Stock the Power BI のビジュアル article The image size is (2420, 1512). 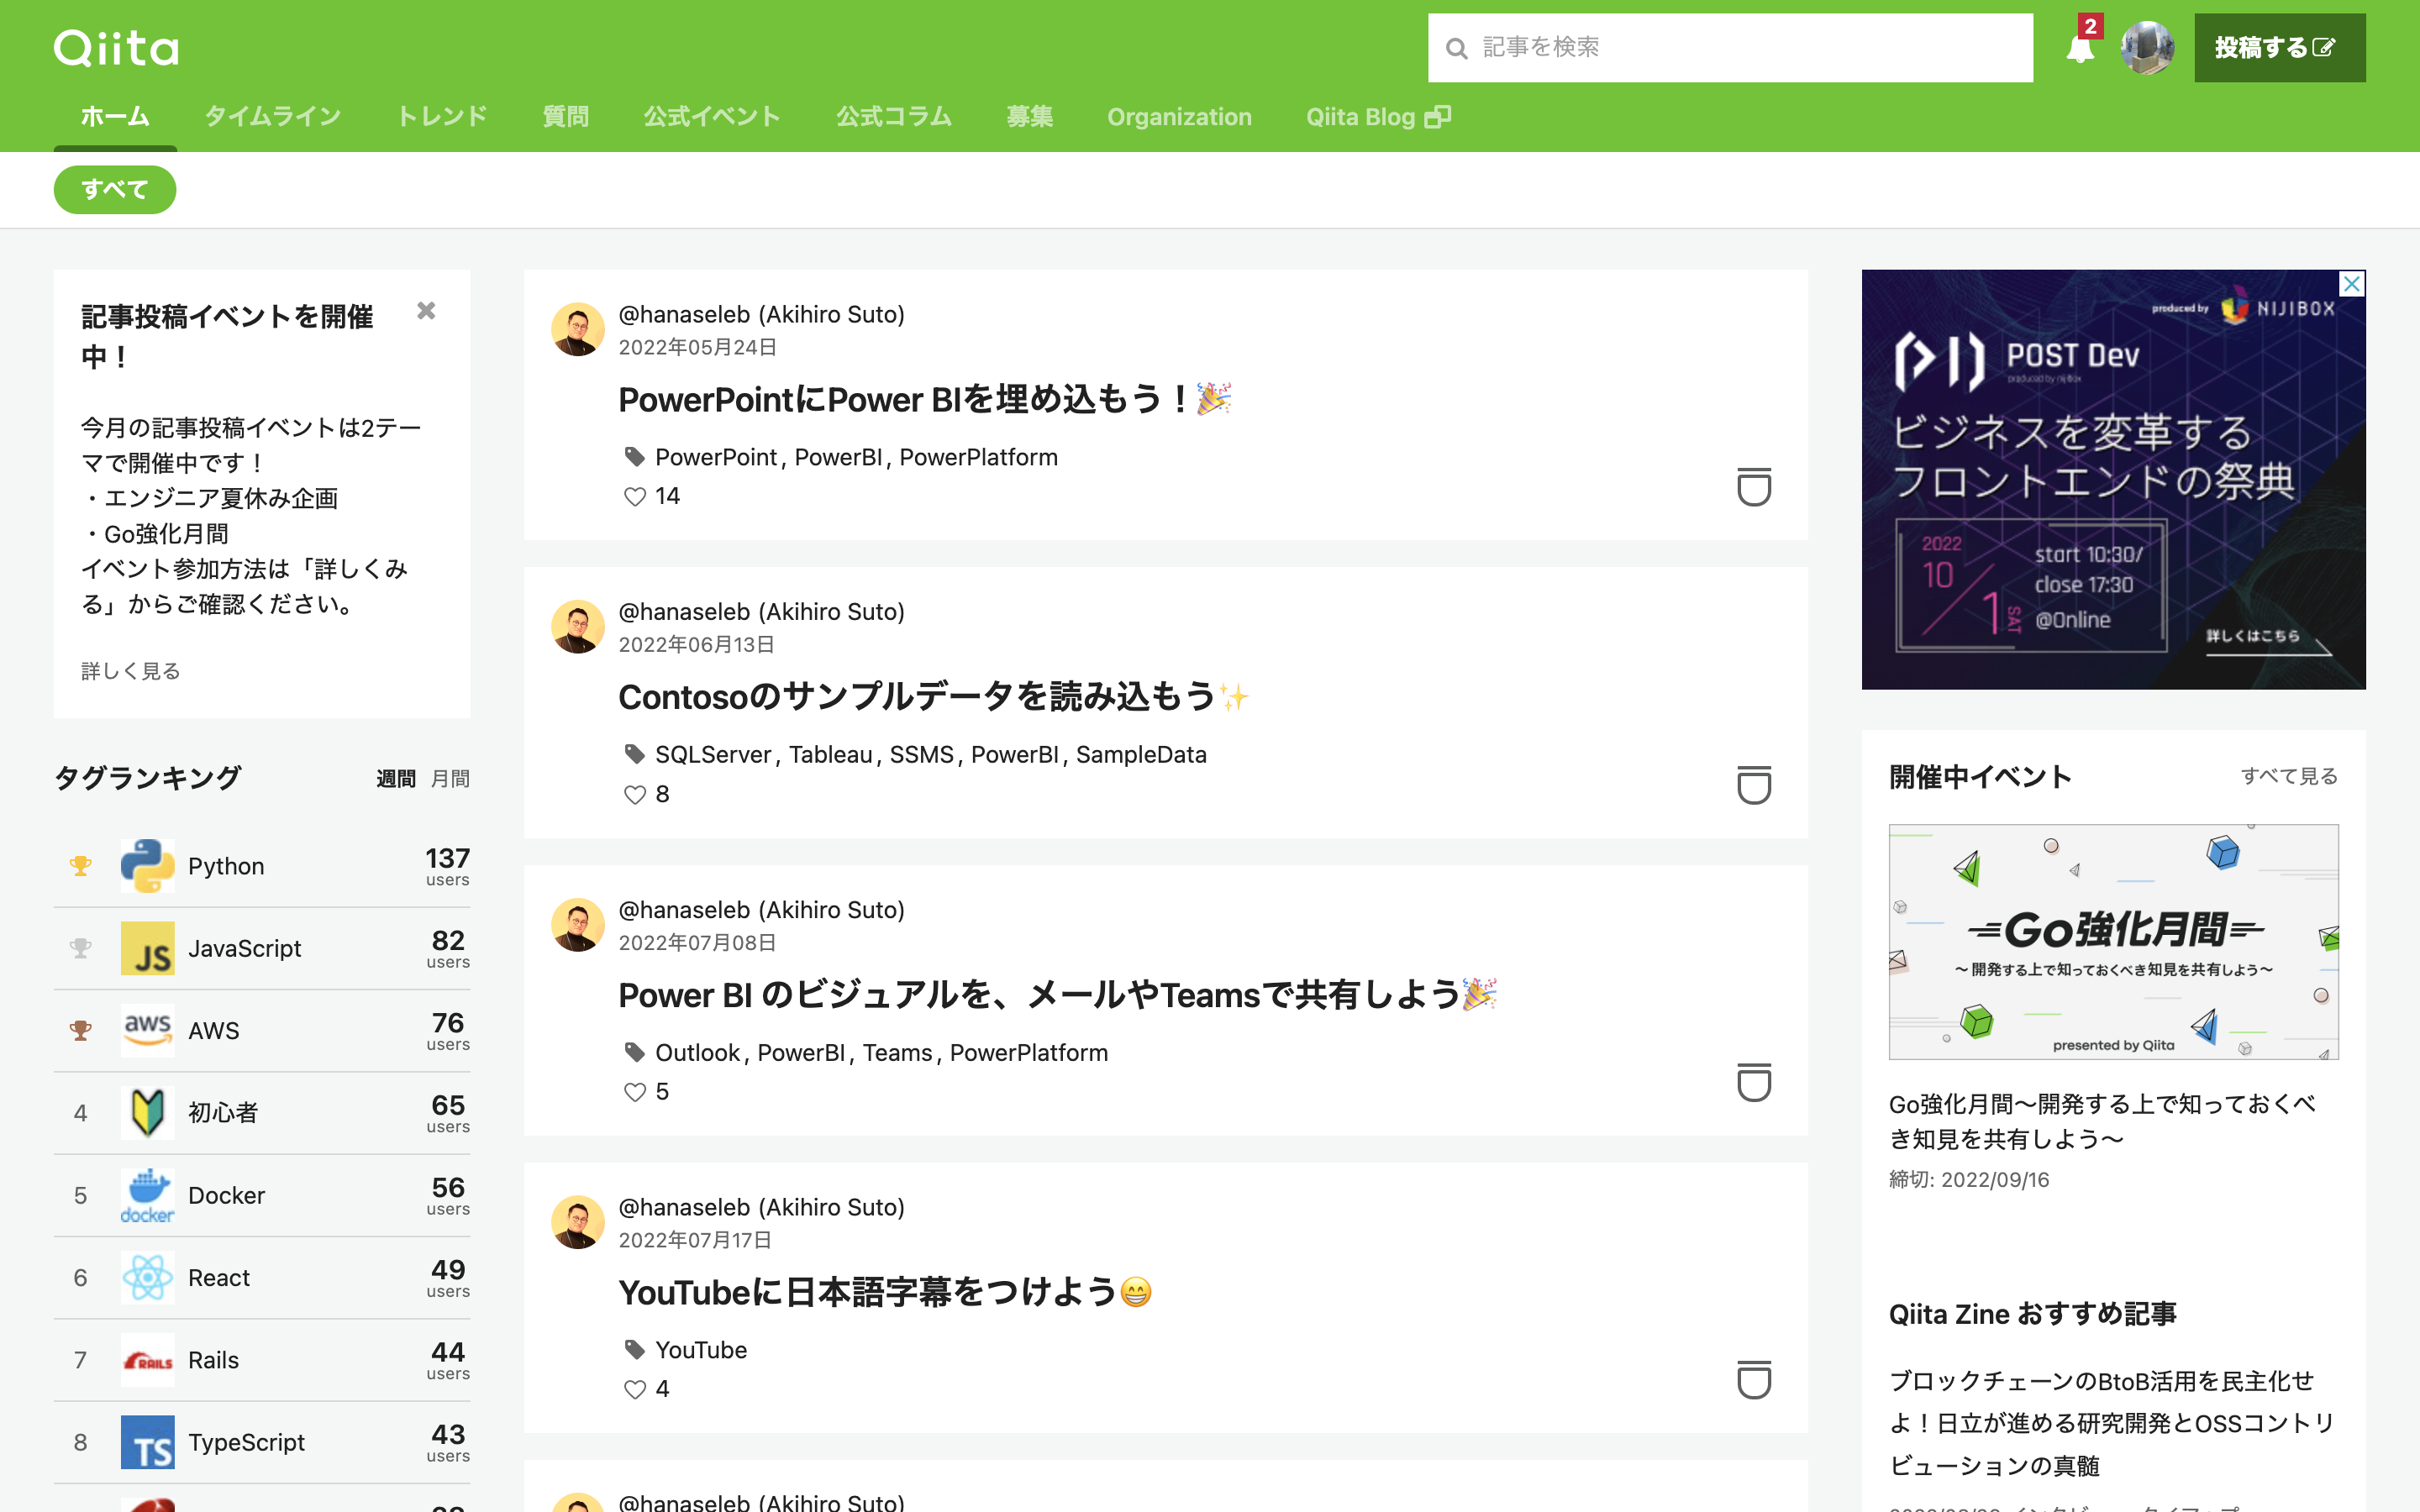pos(1754,1082)
